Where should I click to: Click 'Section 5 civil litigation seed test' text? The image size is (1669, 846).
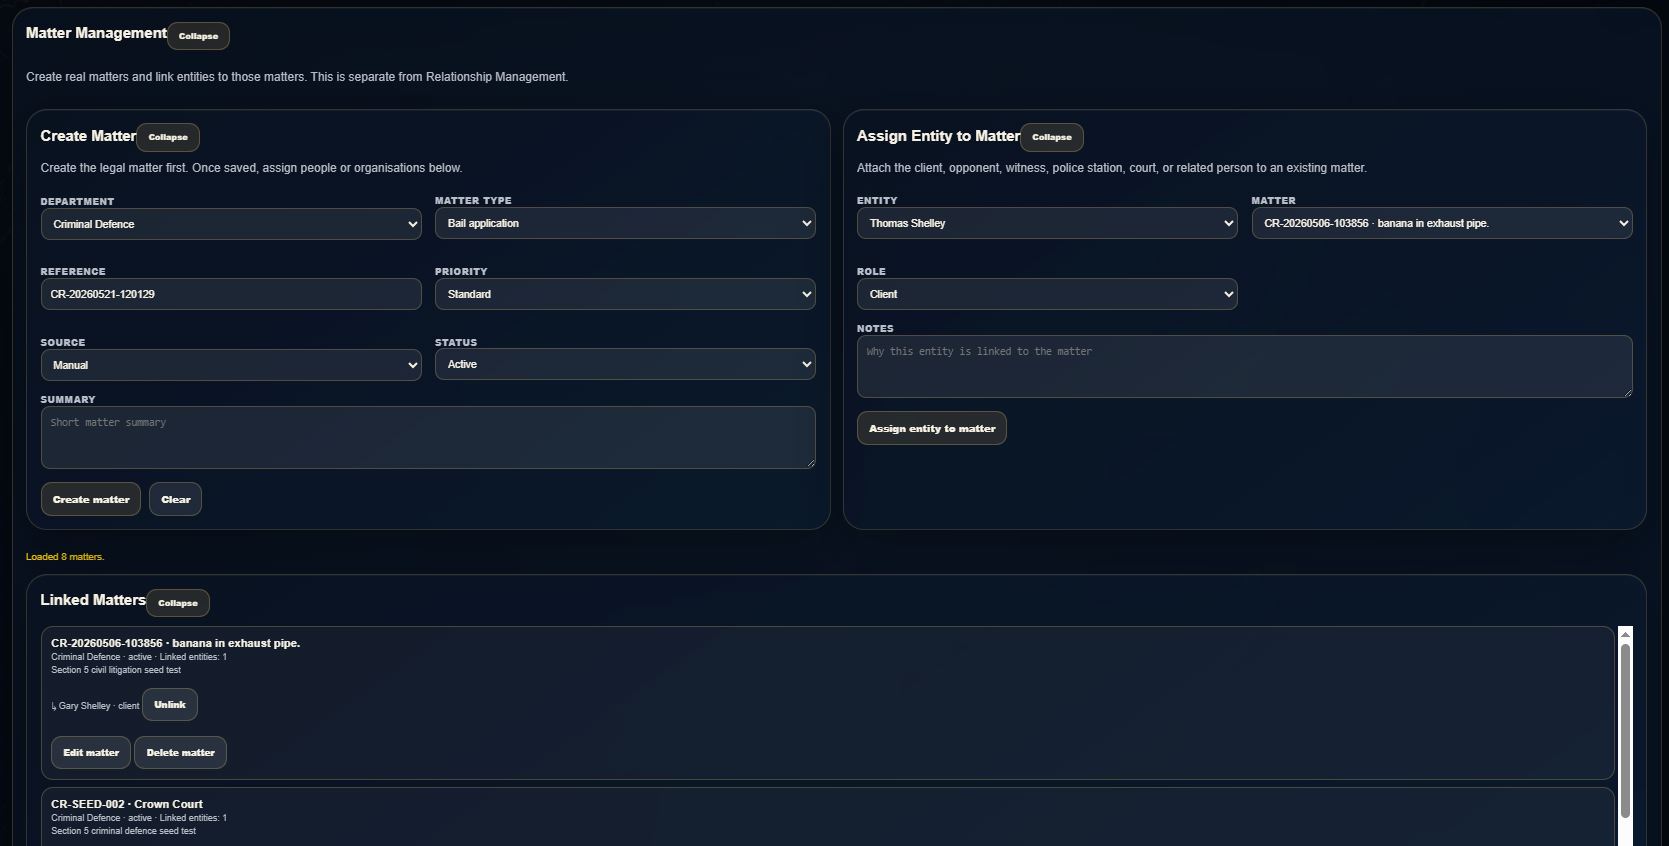click(116, 670)
